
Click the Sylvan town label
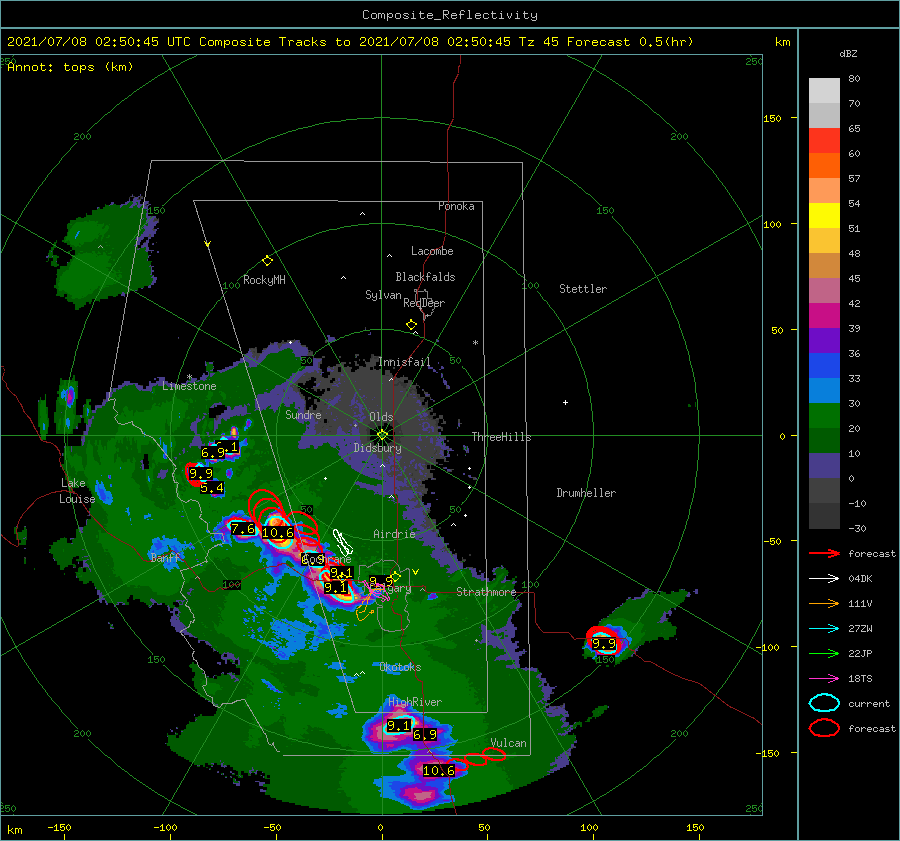pos(383,295)
